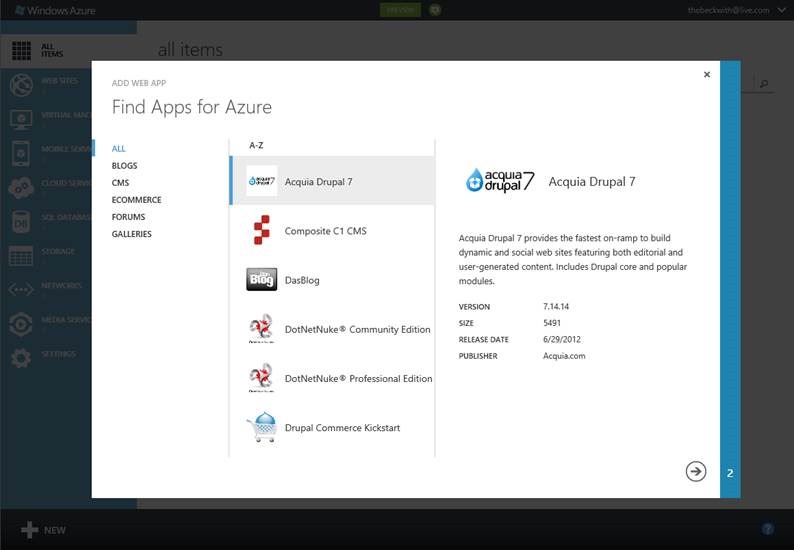The height and width of the screenshot is (550, 794).
Task: Open Virtual Machines sidebar icon
Action: [x=21, y=120]
